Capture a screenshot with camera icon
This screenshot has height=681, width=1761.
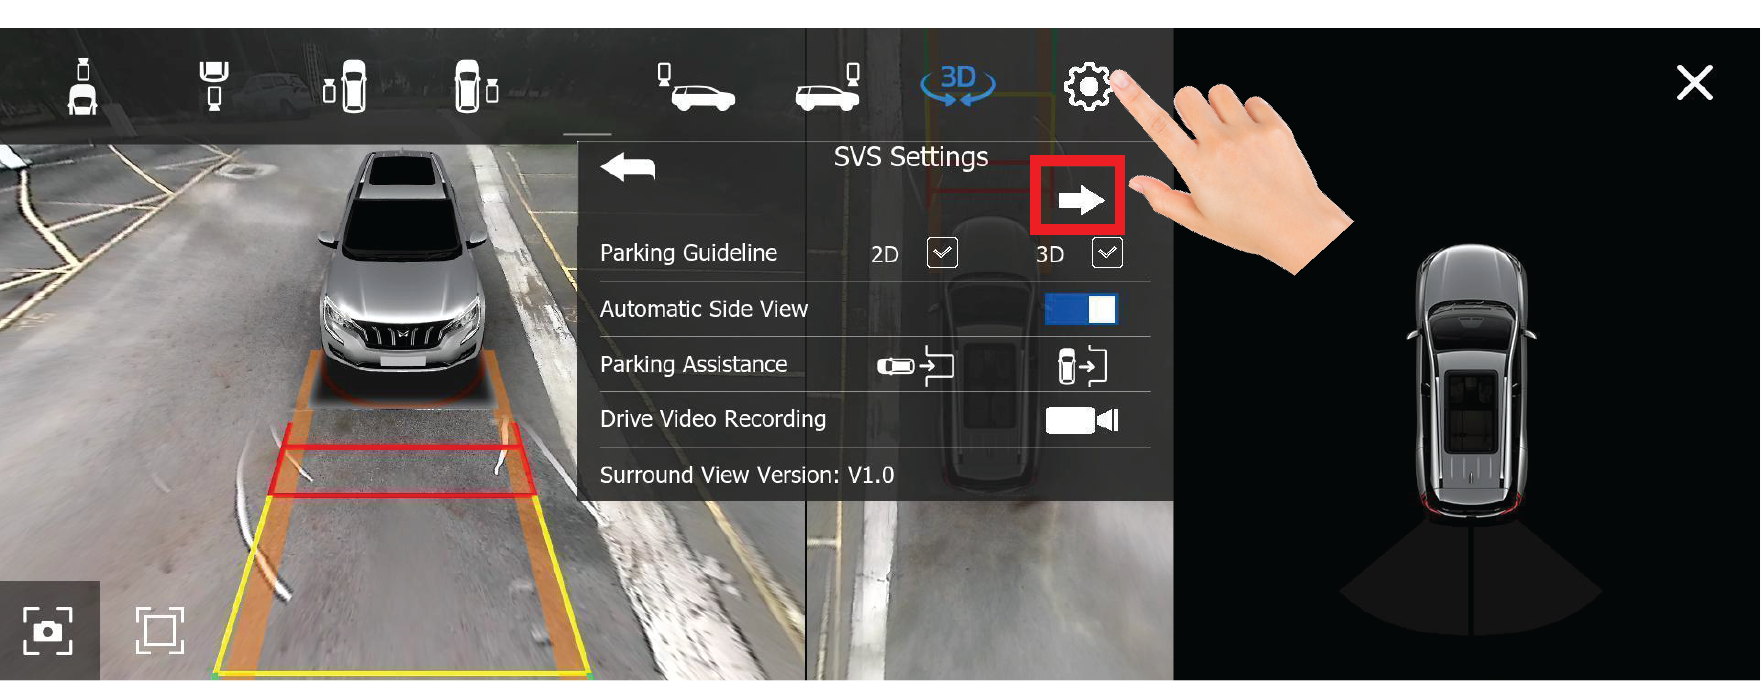pos(48,631)
